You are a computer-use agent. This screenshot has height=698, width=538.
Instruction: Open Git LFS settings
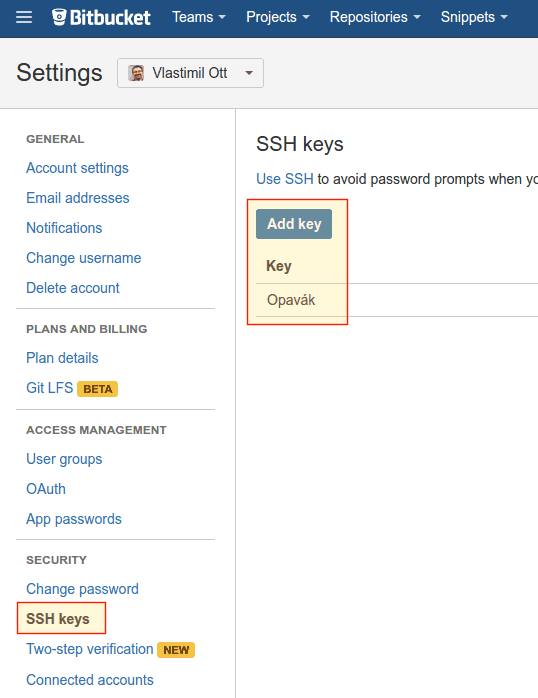click(x=49, y=388)
